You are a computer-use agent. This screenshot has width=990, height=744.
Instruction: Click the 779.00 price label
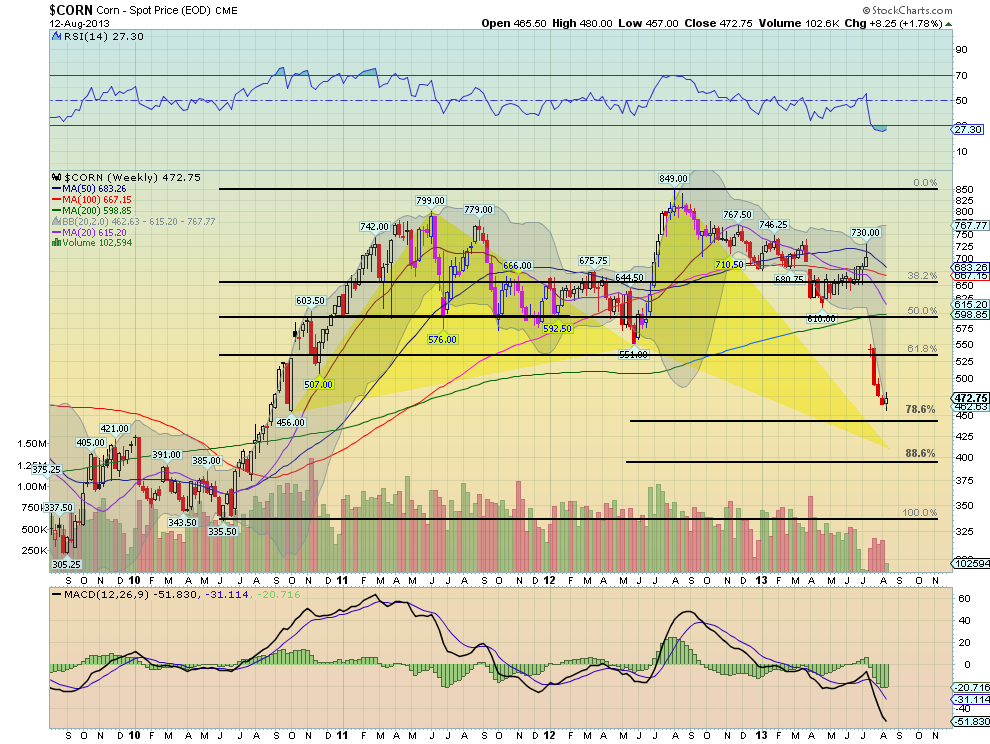pos(478,209)
